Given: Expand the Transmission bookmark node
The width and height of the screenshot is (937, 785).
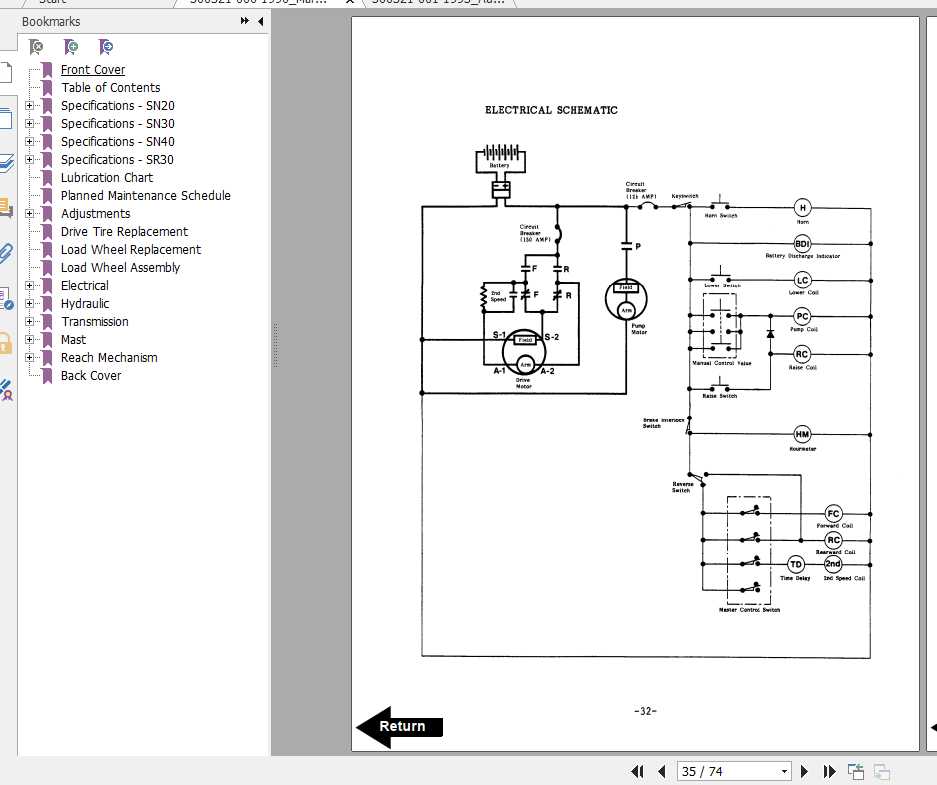Looking at the screenshot, I should click(x=29, y=321).
